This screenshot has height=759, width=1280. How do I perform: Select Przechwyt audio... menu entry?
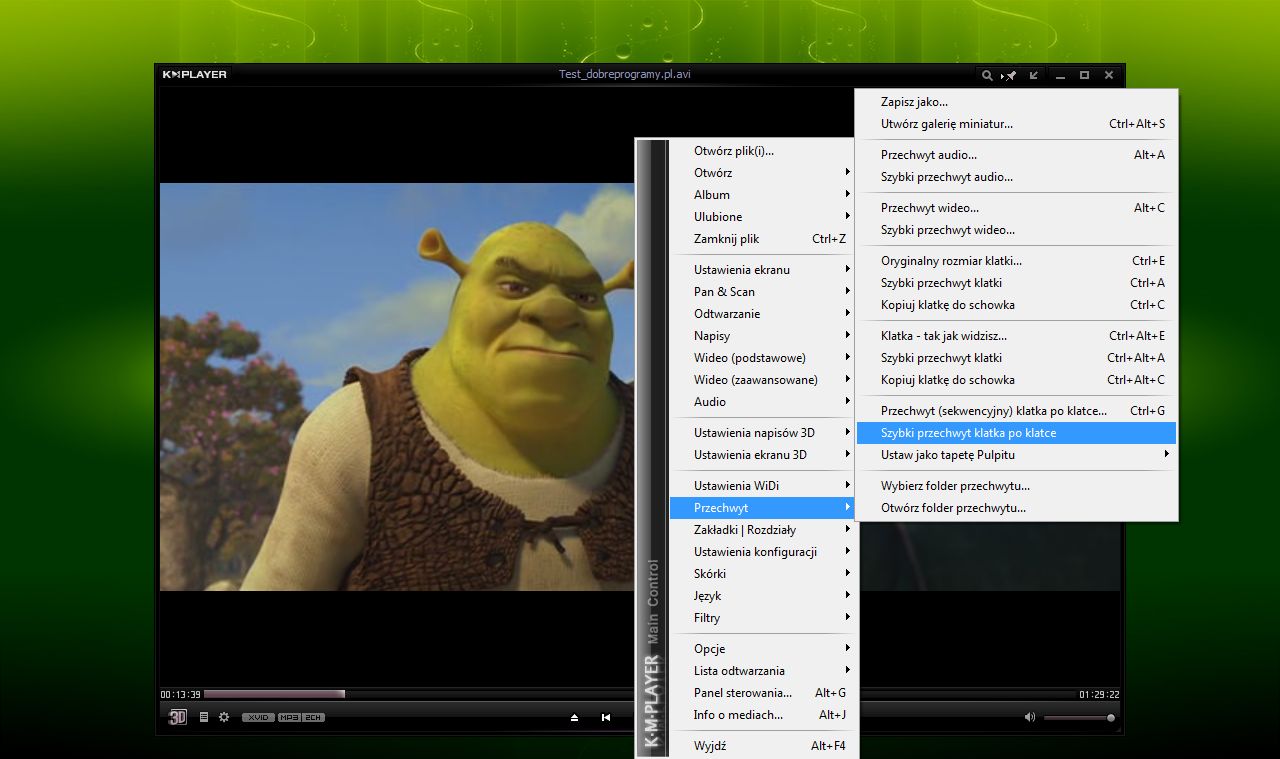(929, 155)
